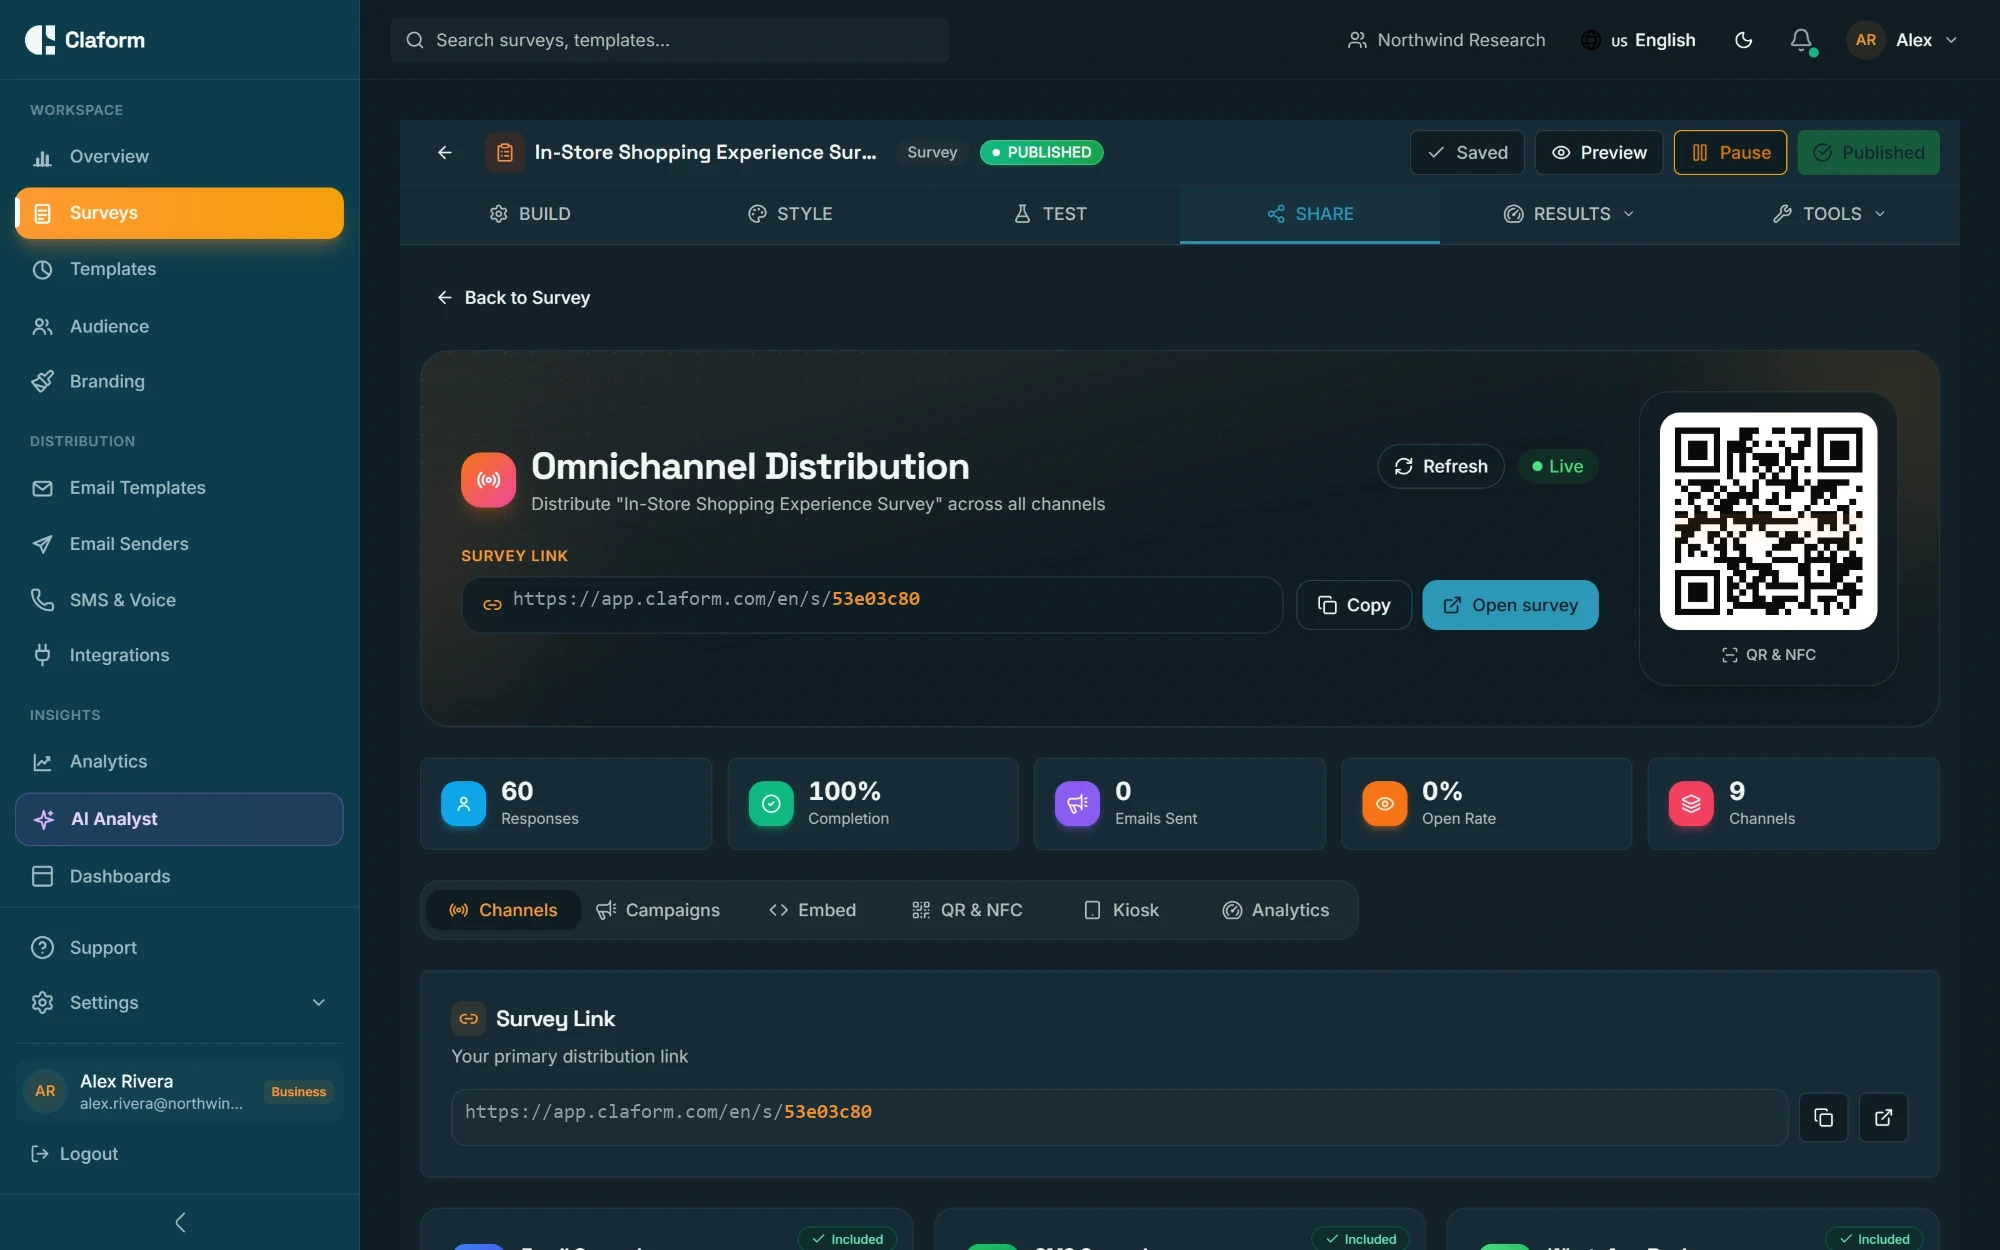Click the Saved button
The width and height of the screenshot is (2000, 1250).
1467,152
